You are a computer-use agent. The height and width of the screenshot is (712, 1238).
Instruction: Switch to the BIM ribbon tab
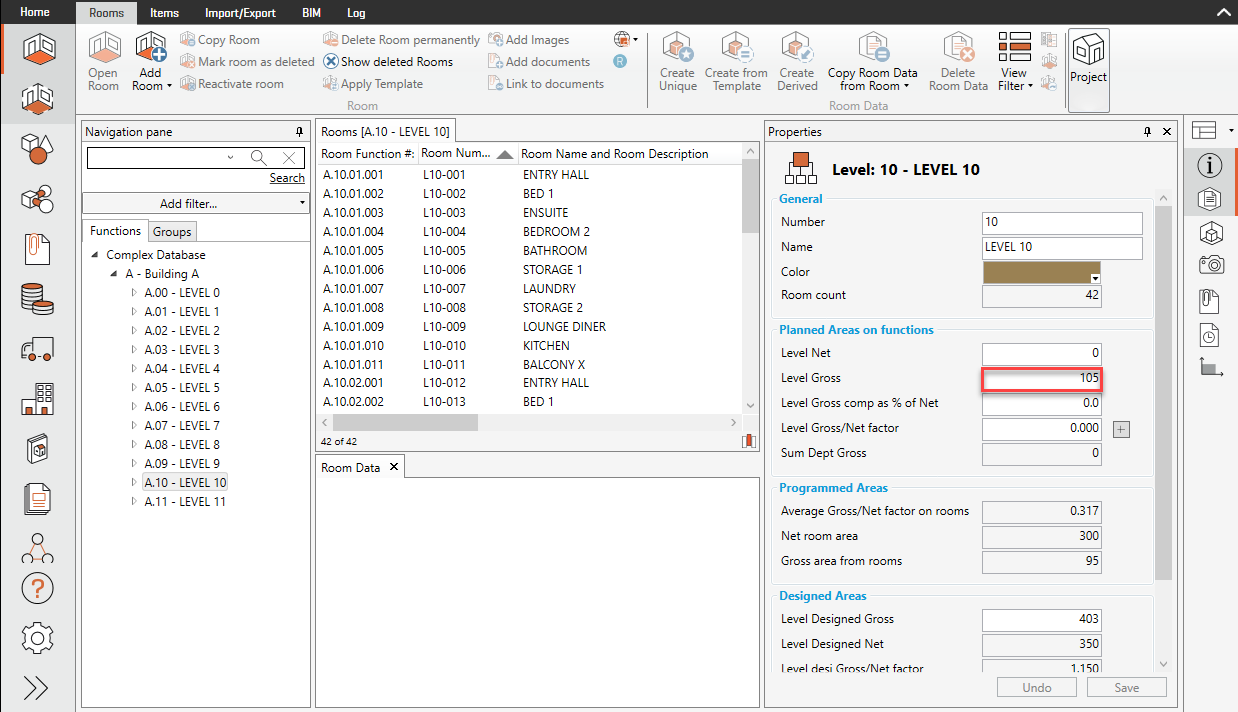click(311, 13)
